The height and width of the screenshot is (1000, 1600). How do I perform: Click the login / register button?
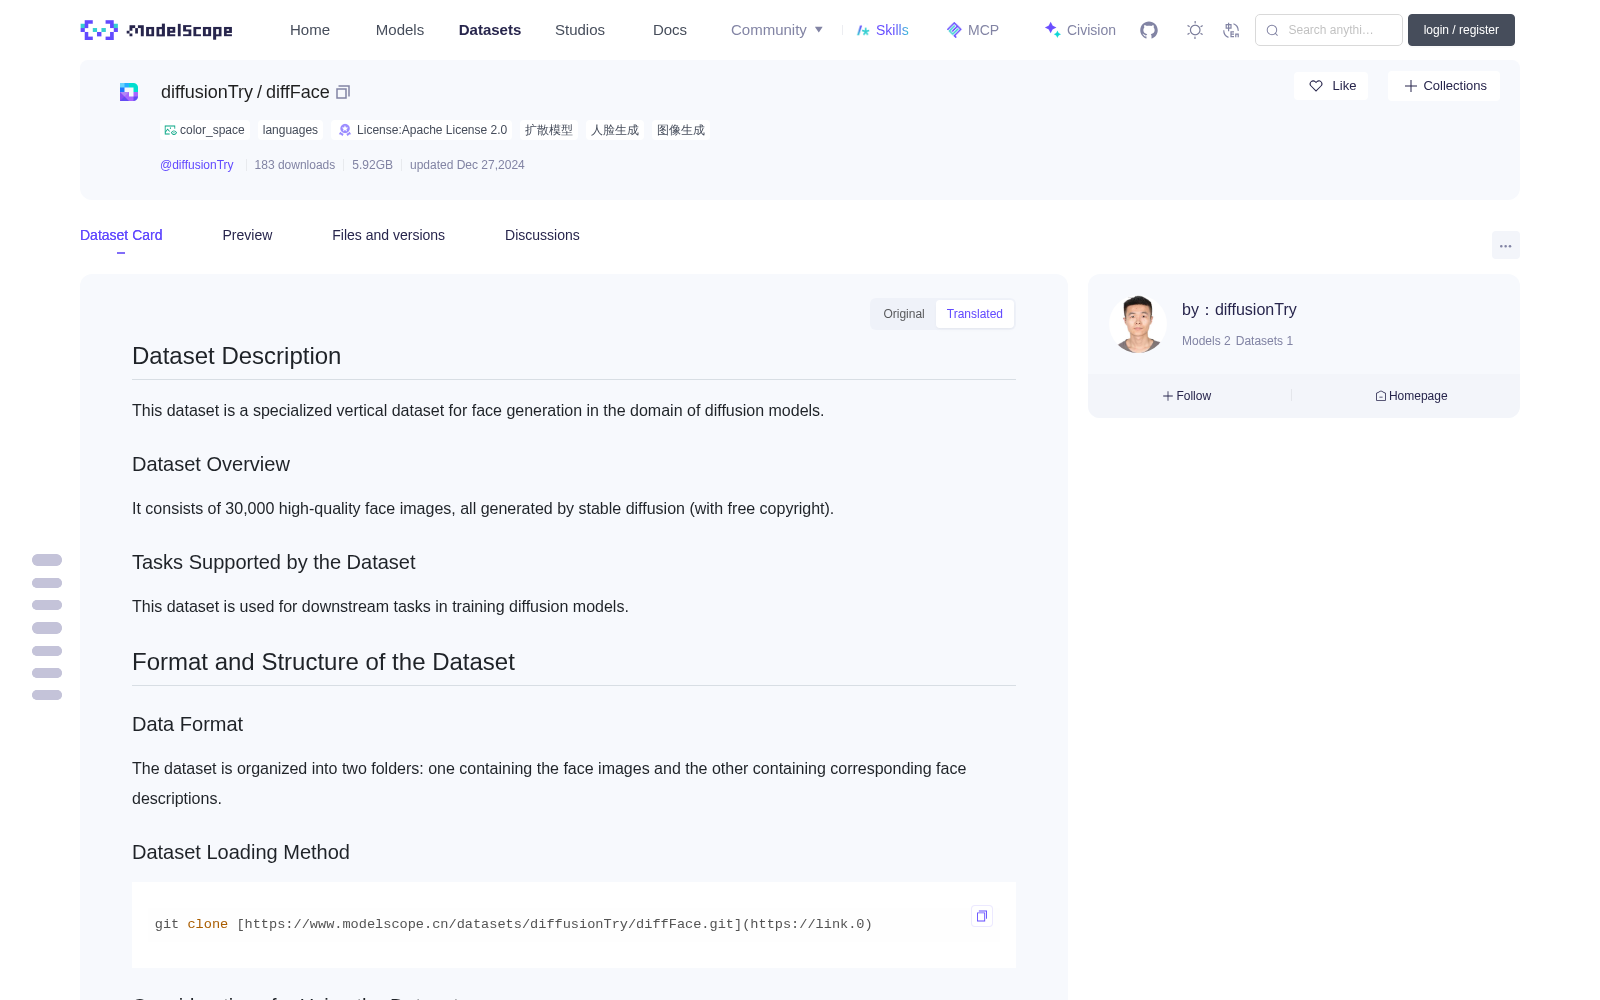point(1461,30)
